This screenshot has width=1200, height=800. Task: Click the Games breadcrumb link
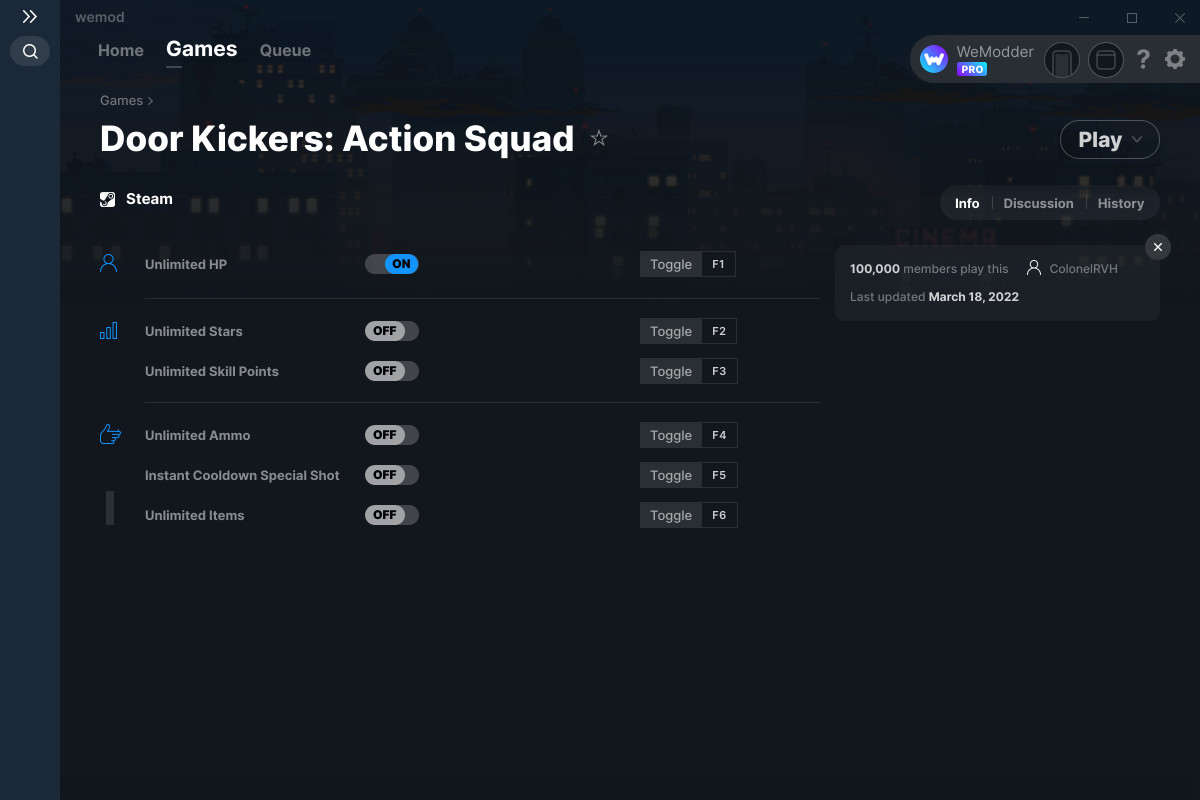pyautogui.click(x=121, y=101)
